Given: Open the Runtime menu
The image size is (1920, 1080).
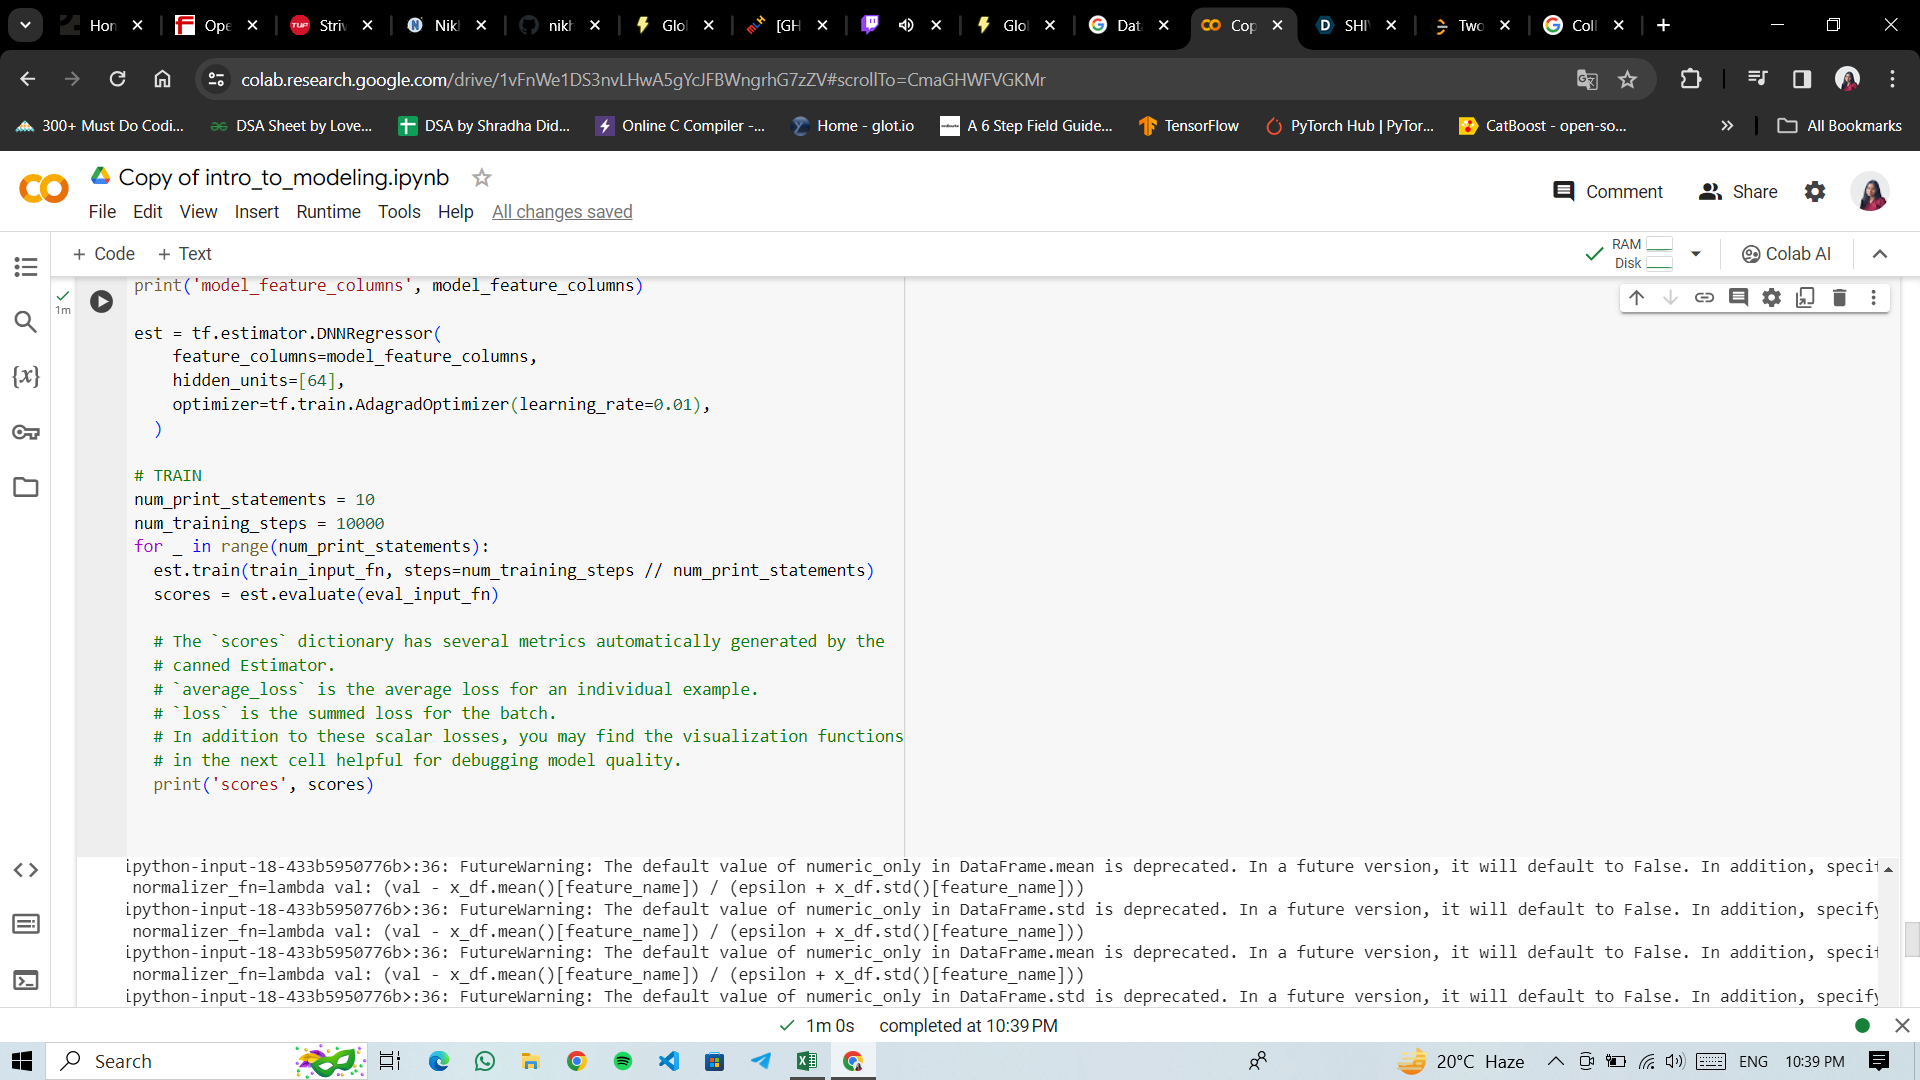Looking at the screenshot, I should [x=328, y=212].
